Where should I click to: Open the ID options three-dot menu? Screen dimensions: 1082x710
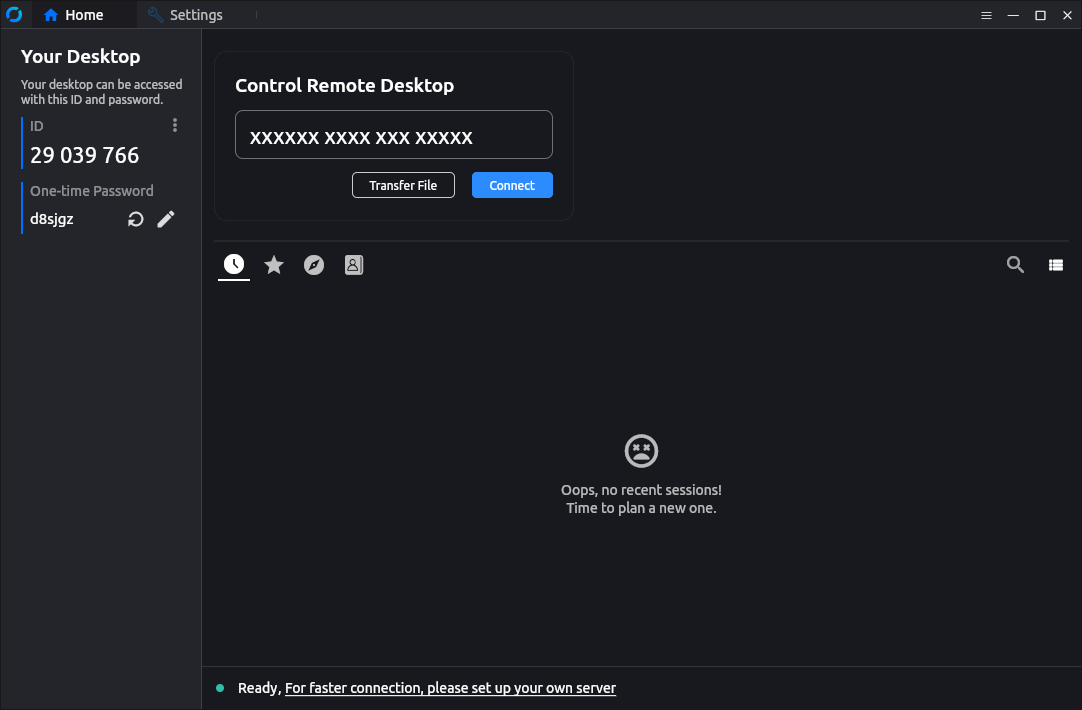pyautogui.click(x=174, y=124)
